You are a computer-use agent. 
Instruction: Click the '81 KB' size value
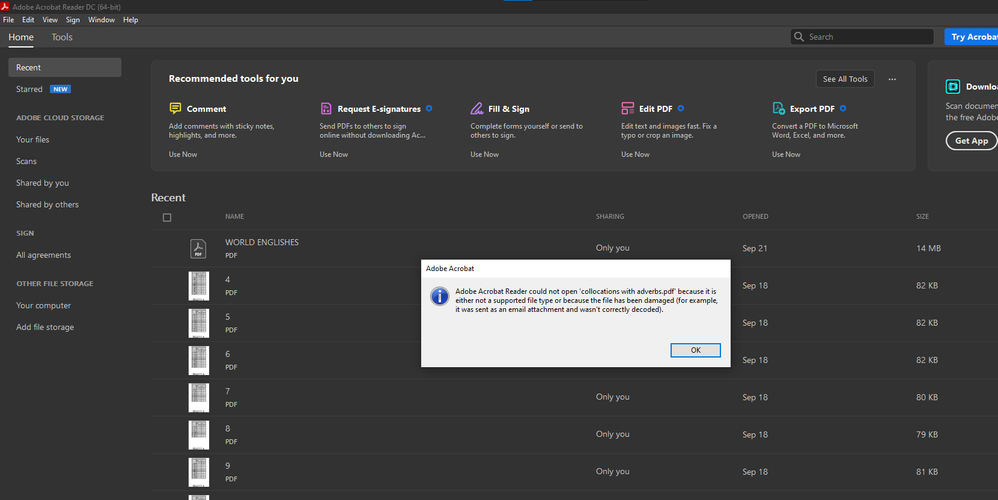pos(927,472)
